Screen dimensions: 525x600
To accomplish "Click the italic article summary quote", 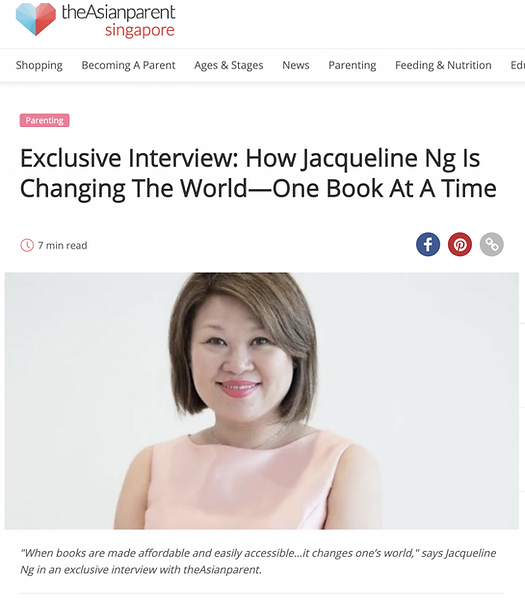I will pos(258,561).
